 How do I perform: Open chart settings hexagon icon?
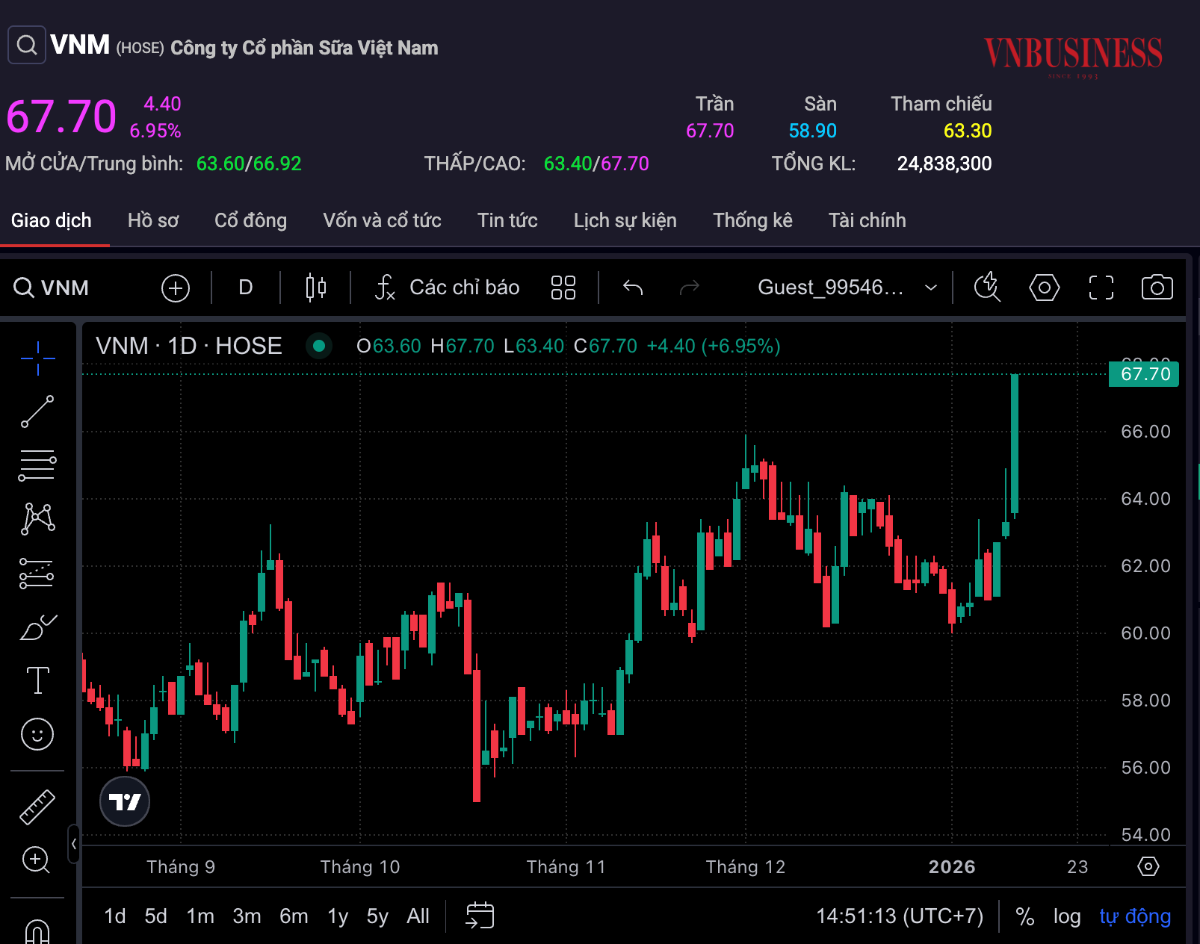[1044, 288]
